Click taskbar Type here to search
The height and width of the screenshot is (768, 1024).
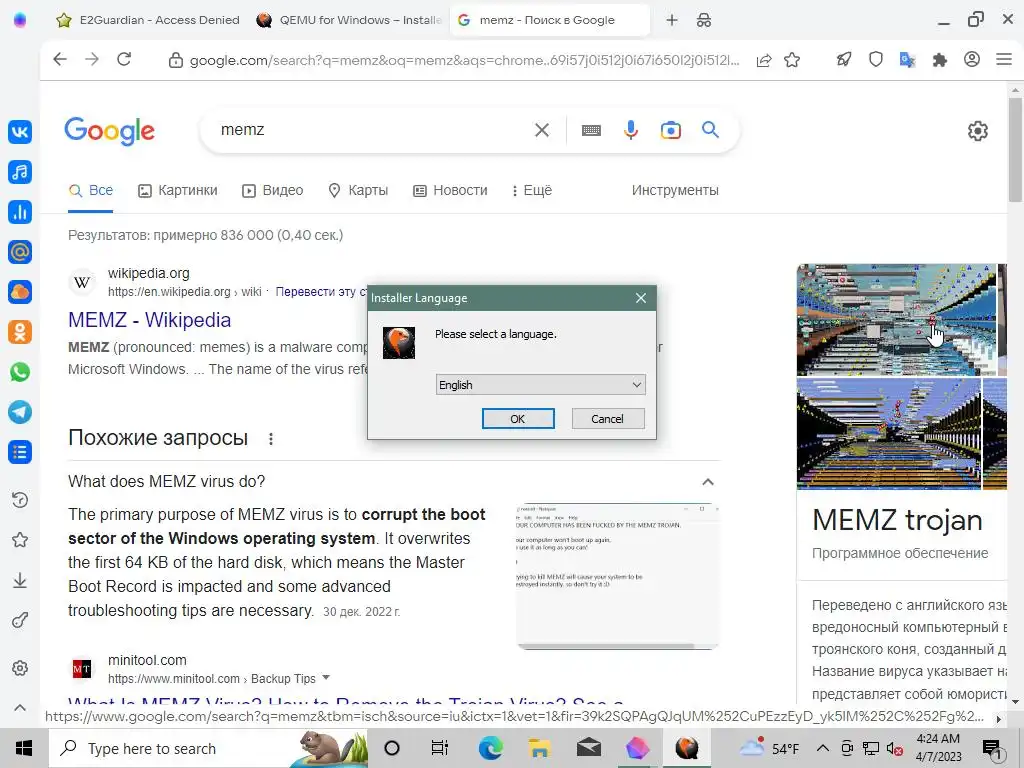(x=208, y=748)
